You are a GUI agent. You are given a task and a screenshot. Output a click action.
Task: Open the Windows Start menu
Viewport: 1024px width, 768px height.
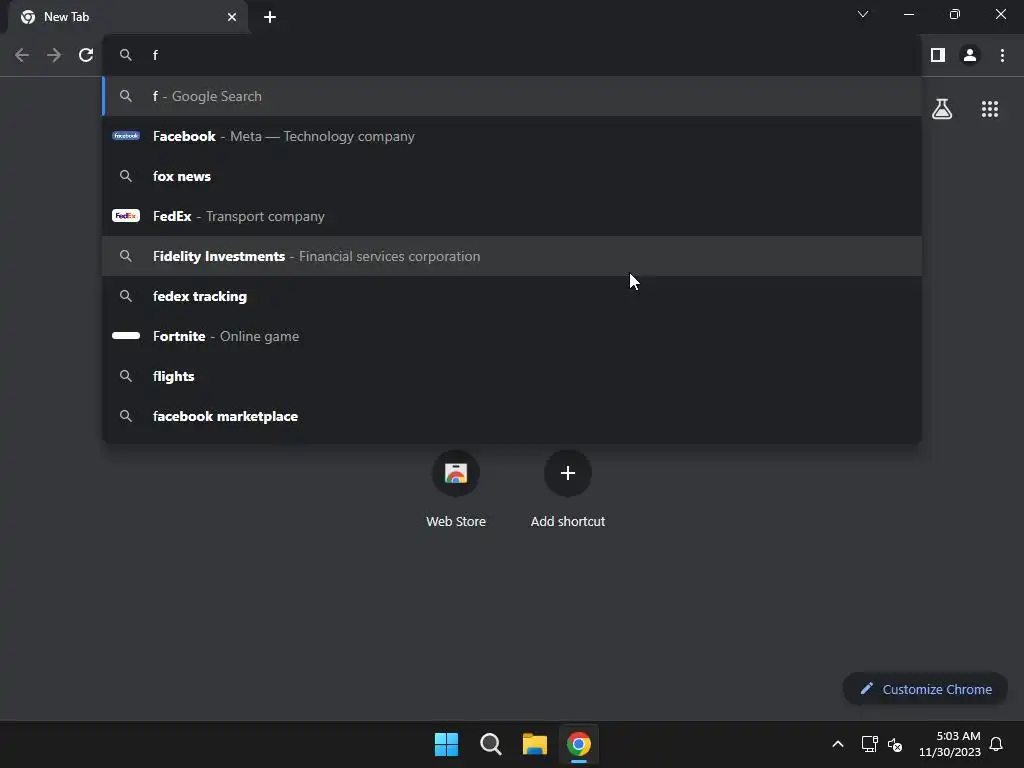click(x=446, y=744)
